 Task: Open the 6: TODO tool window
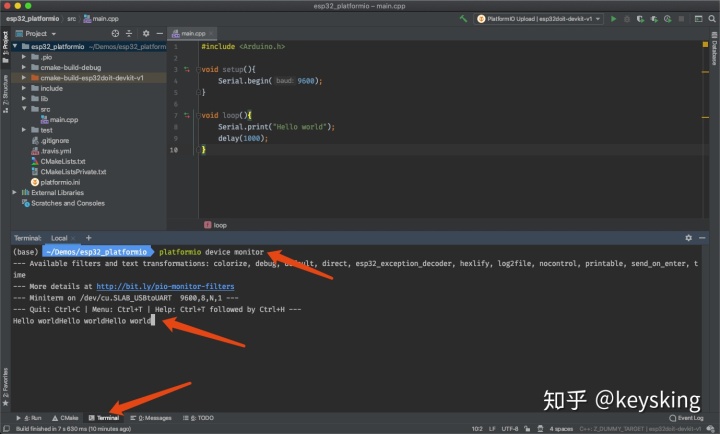point(198,418)
